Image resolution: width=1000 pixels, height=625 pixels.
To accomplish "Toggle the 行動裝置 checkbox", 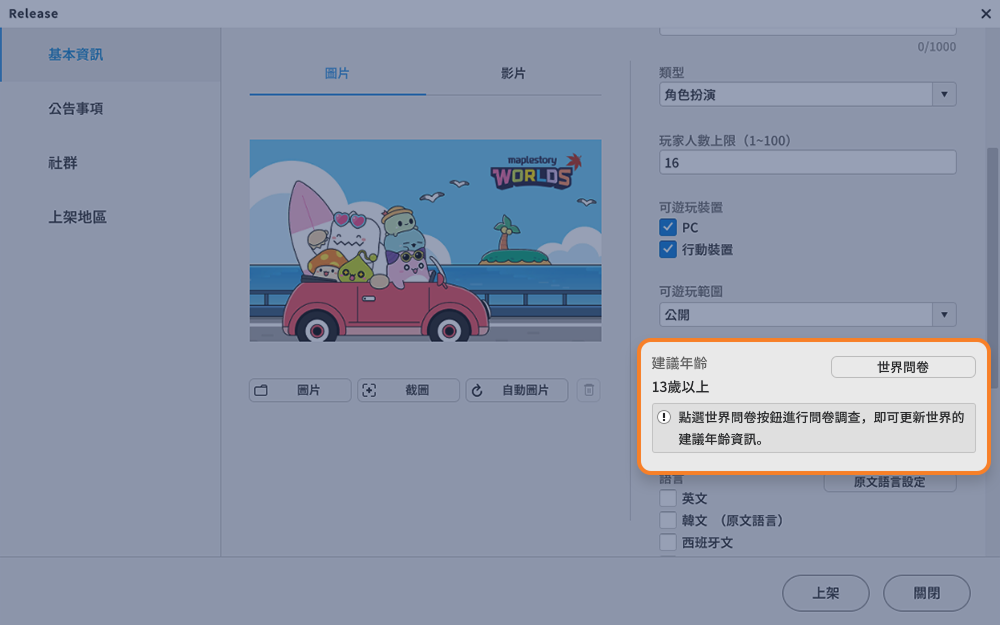I will click(x=668, y=249).
